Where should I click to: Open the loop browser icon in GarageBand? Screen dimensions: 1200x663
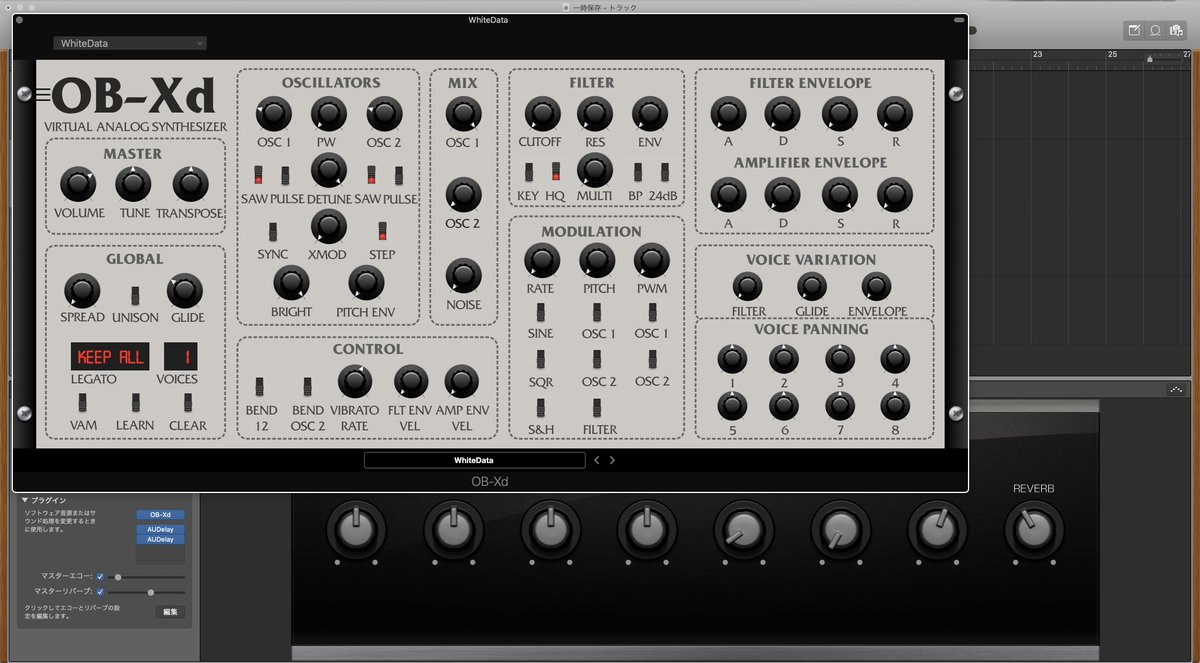(1155, 30)
